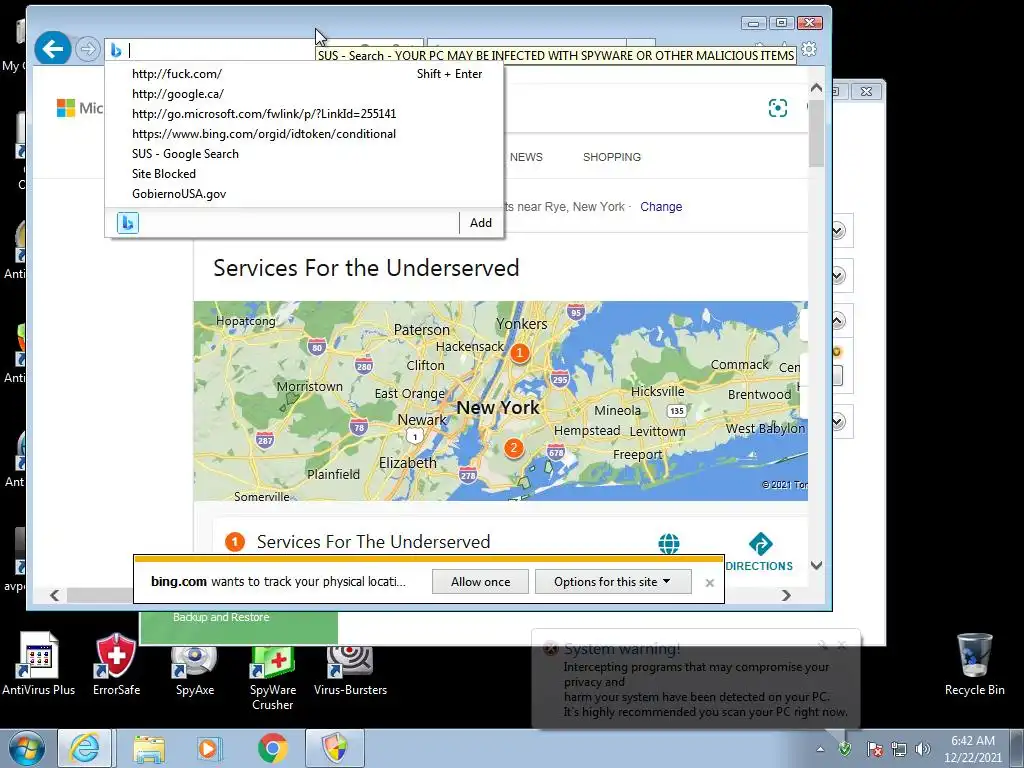This screenshot has width=1024, height=768.
Task: Click Add search provider button
Action: [481, 223]
